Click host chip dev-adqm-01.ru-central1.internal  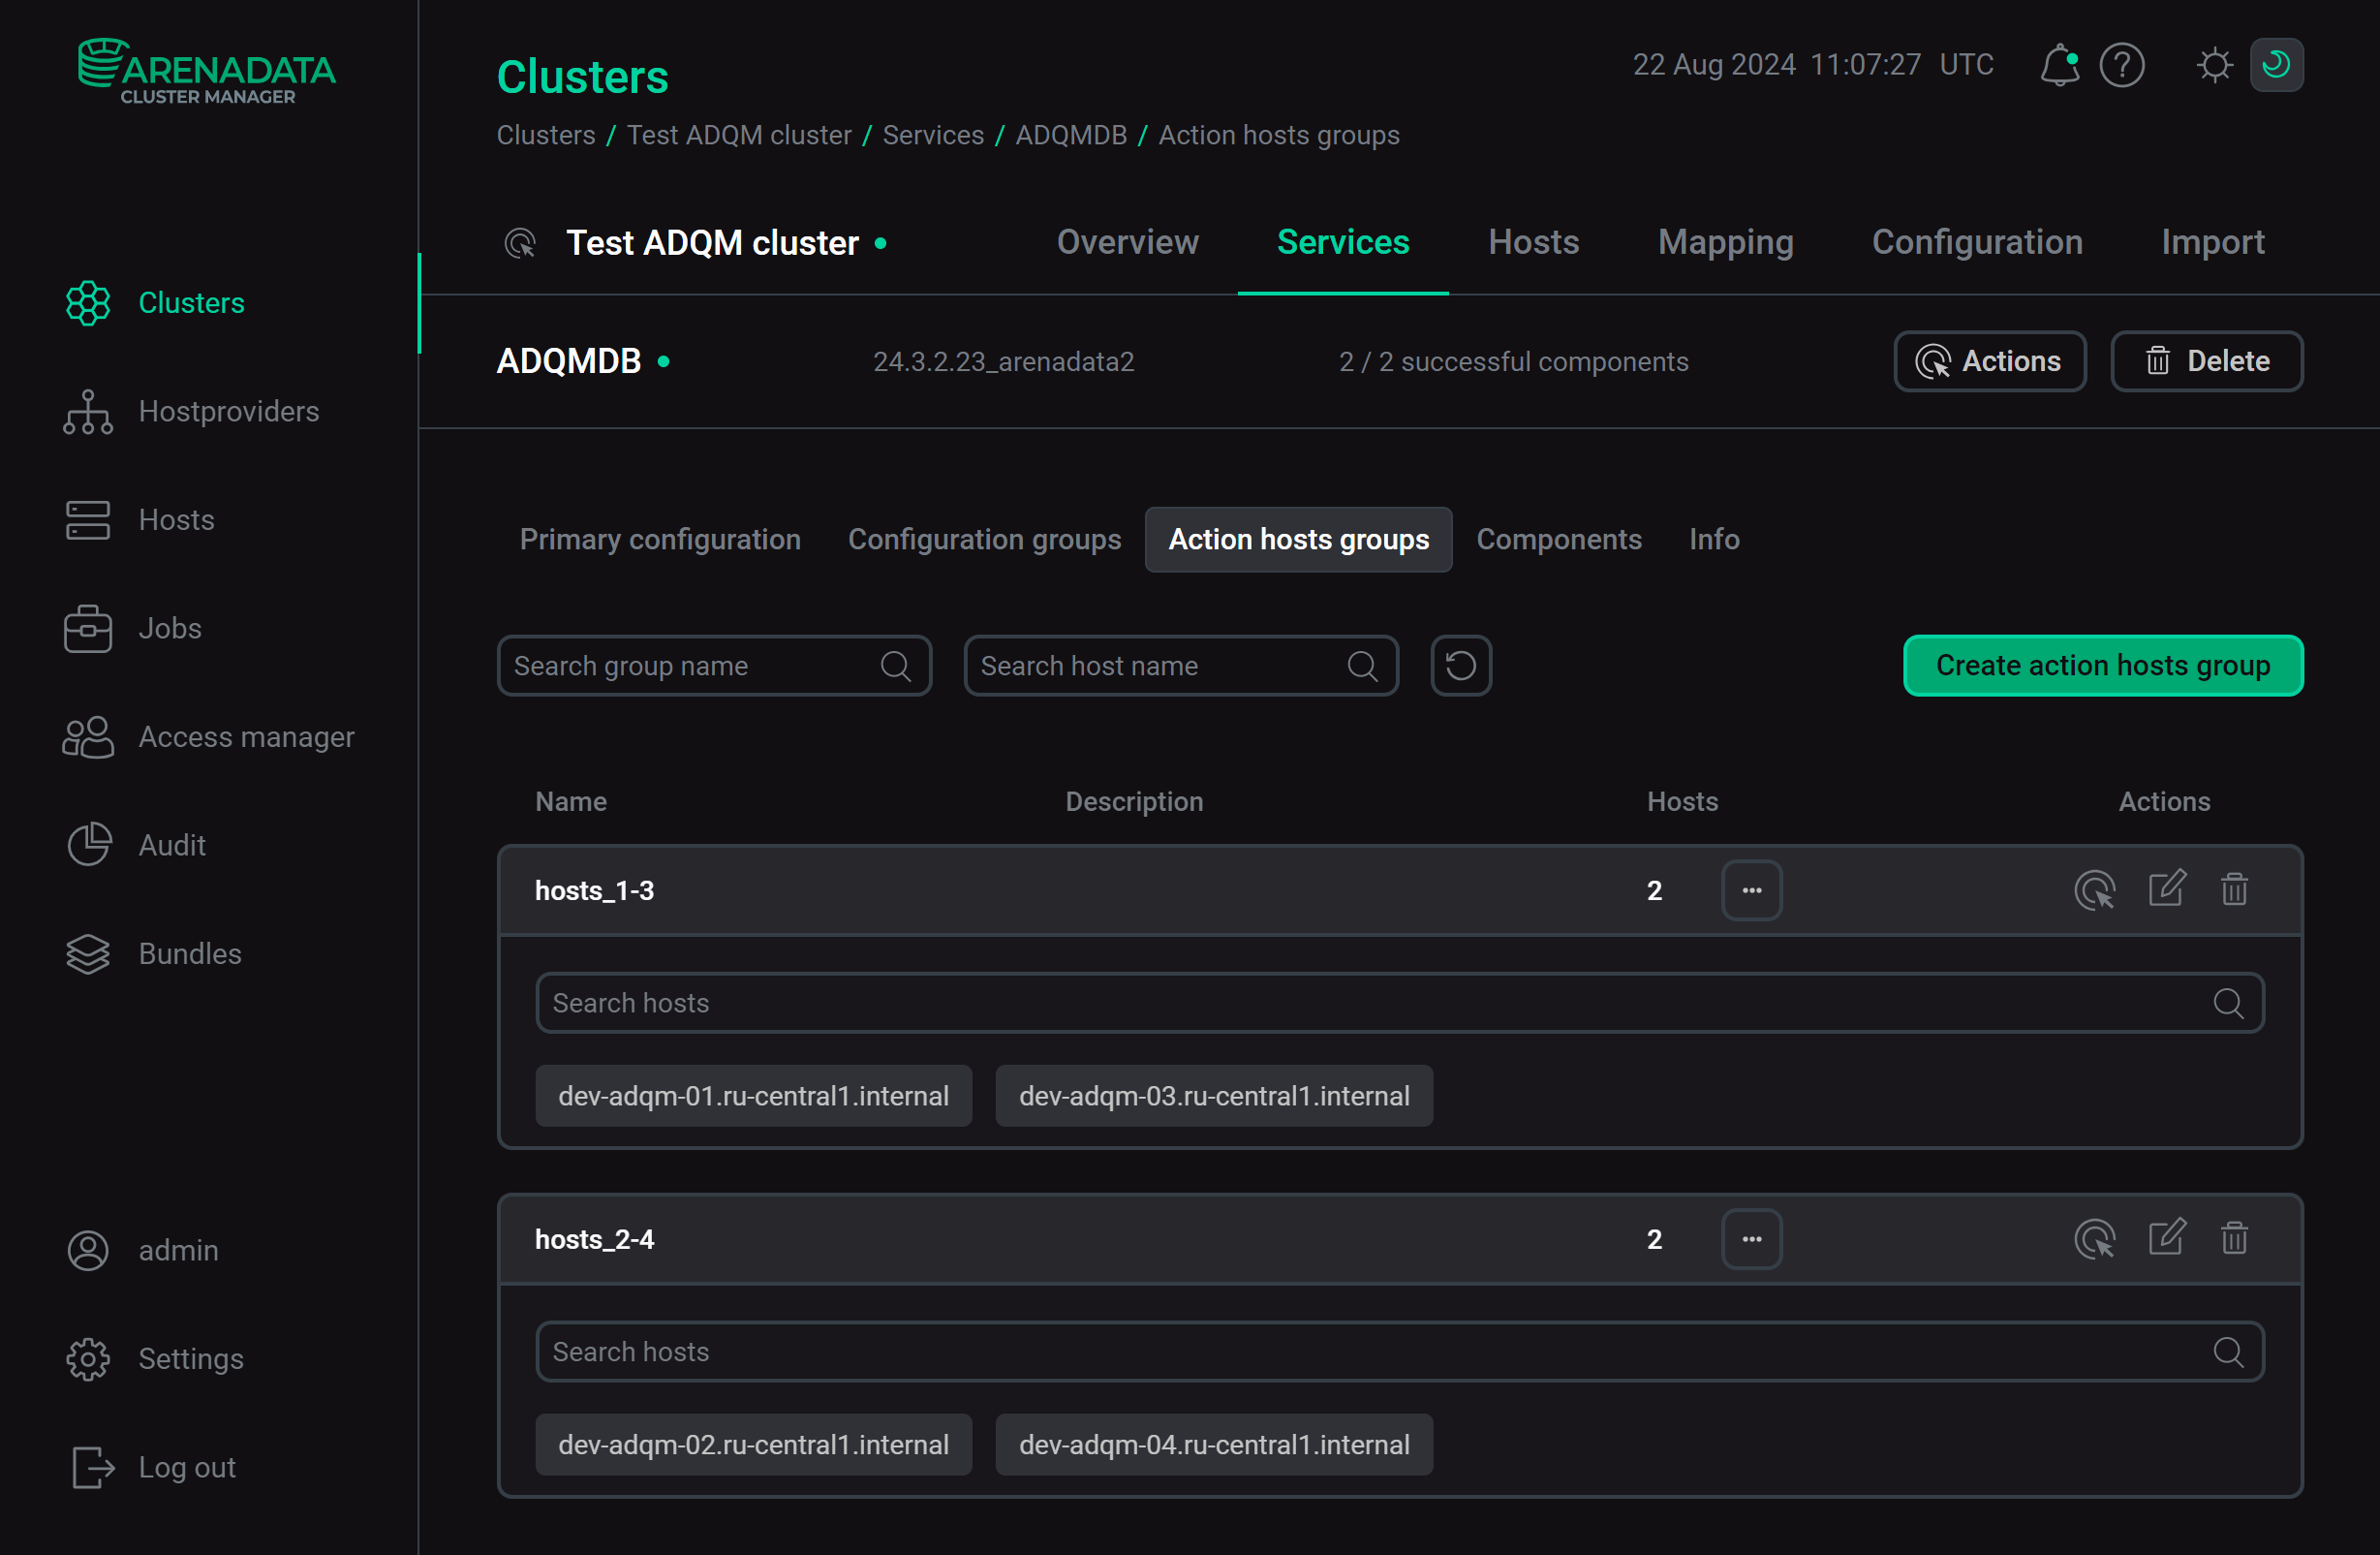click(x=753, y=1096)
